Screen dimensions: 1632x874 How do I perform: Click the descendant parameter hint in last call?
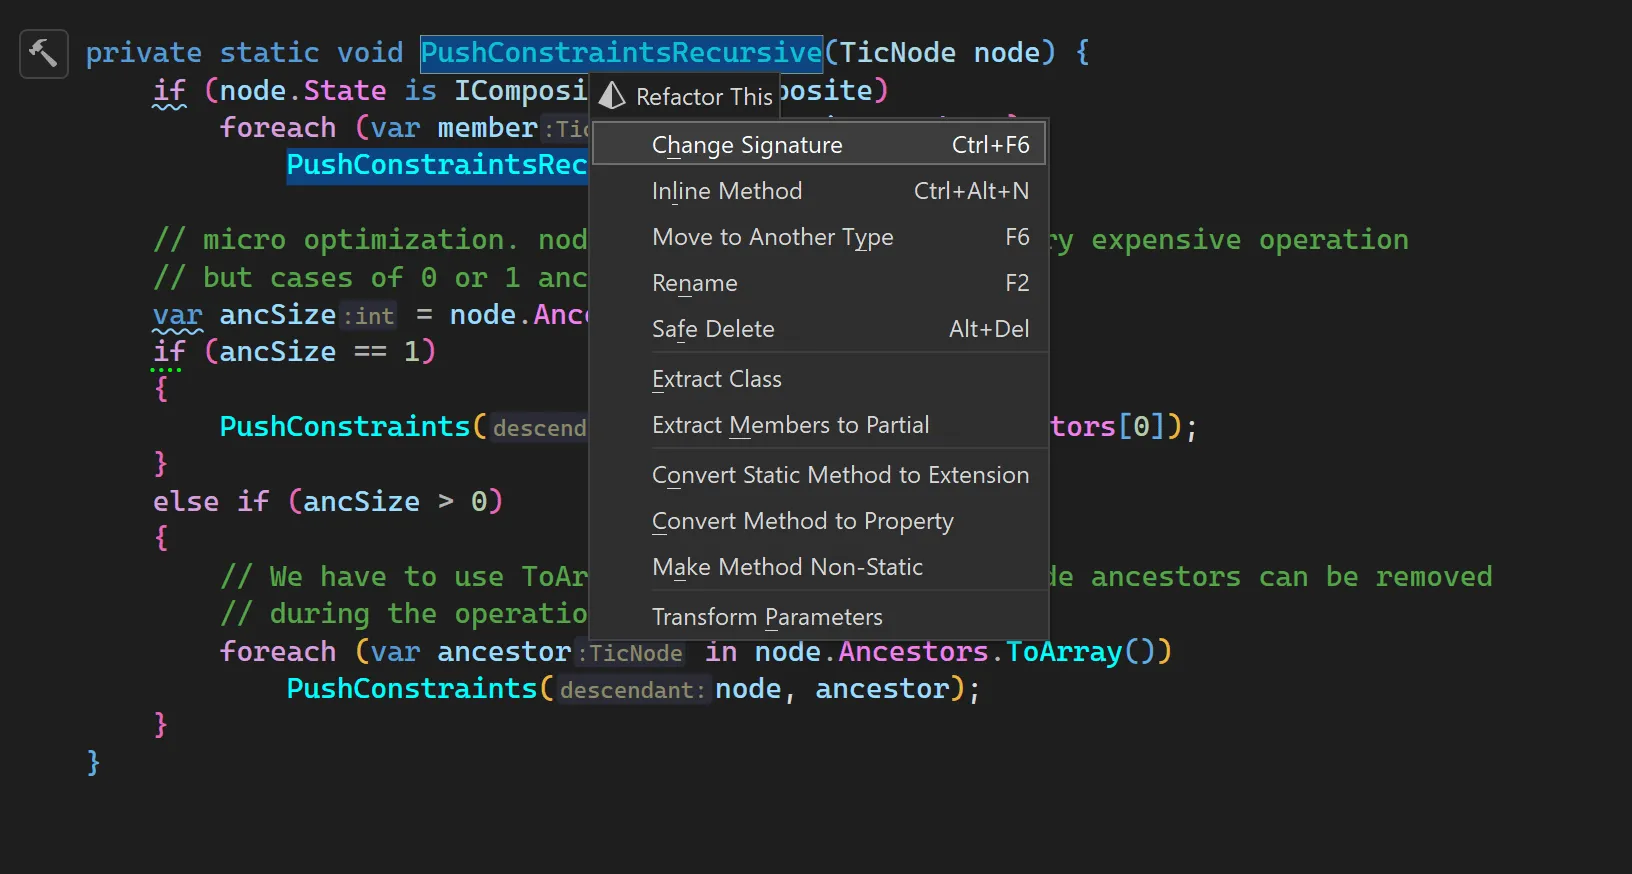[x=632, y=690]
